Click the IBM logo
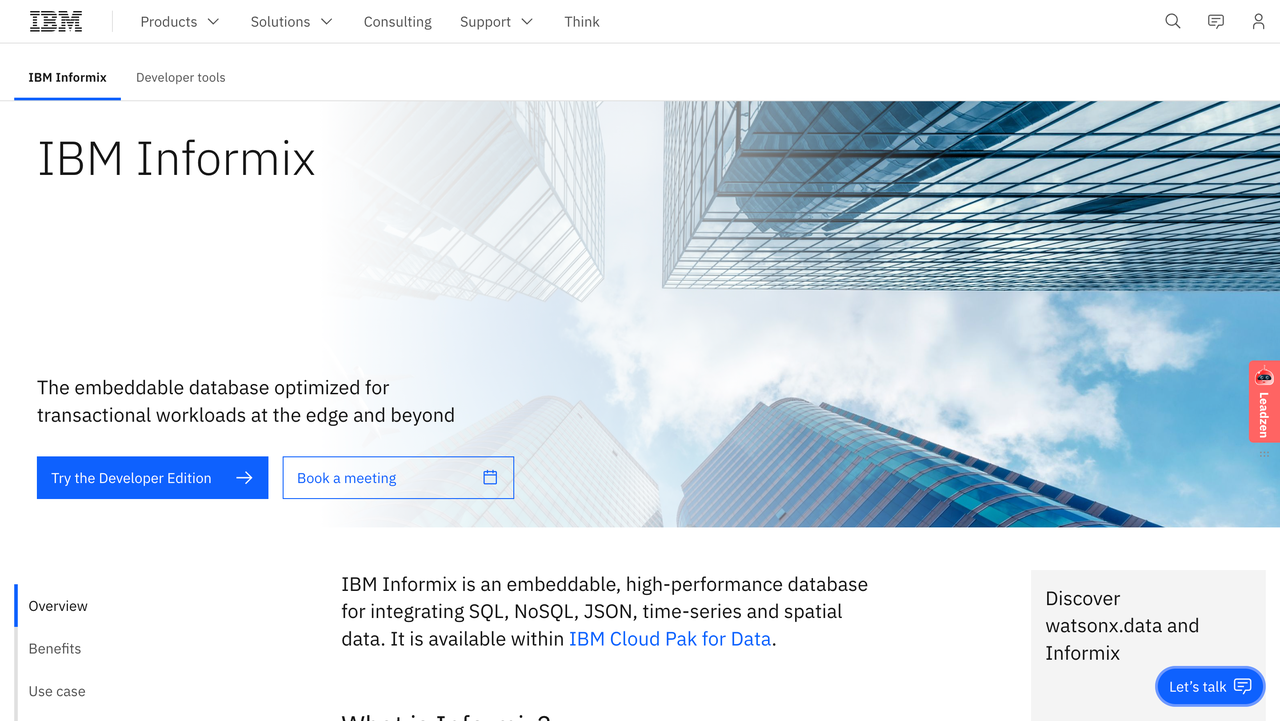 [56, 21]
